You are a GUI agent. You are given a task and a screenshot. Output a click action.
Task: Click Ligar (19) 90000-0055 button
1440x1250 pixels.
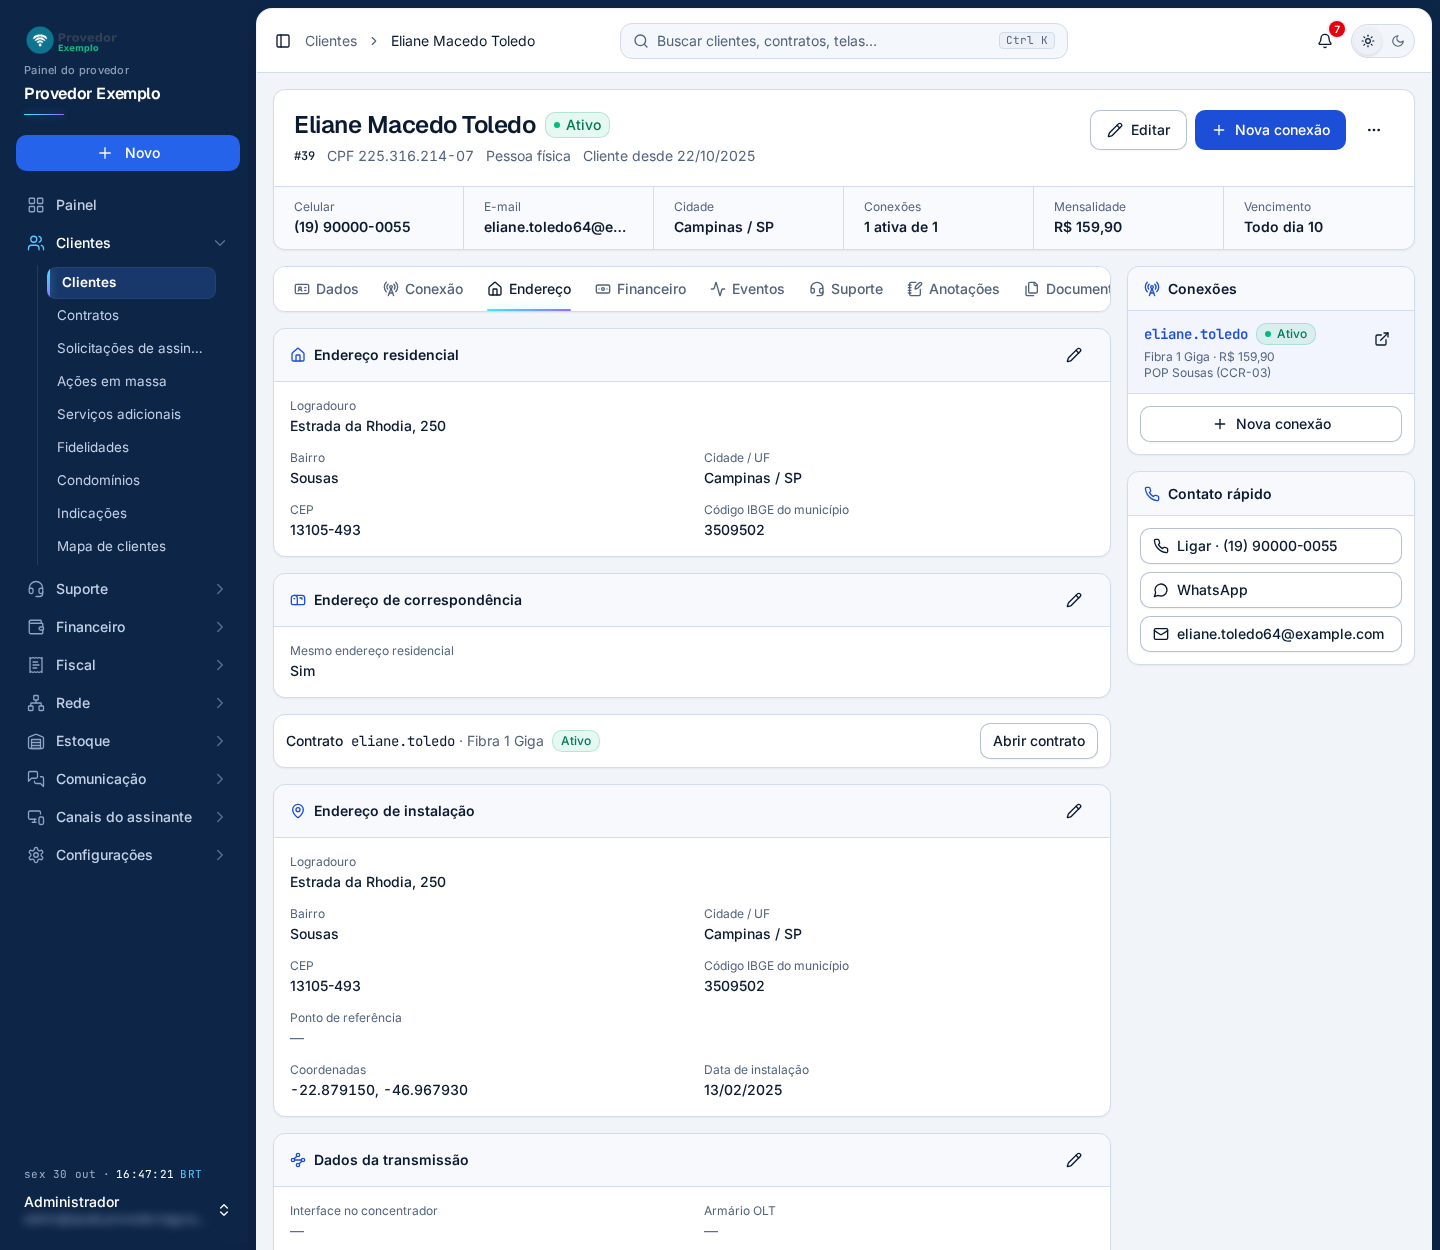click(1271, 546)
